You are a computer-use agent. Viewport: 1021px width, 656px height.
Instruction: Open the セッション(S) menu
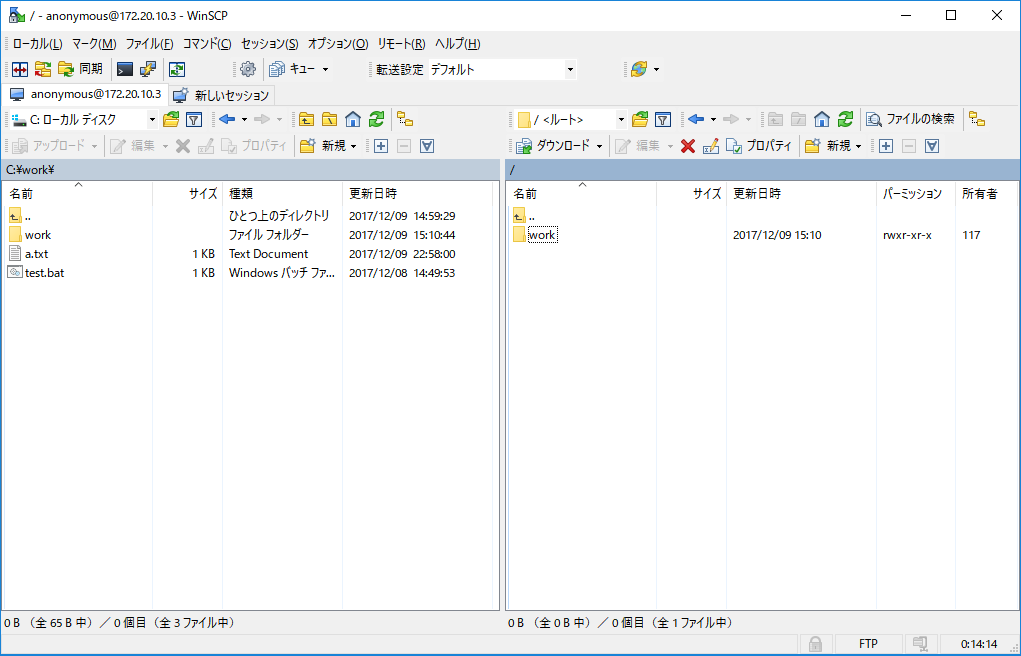click(x=270, y=44)
